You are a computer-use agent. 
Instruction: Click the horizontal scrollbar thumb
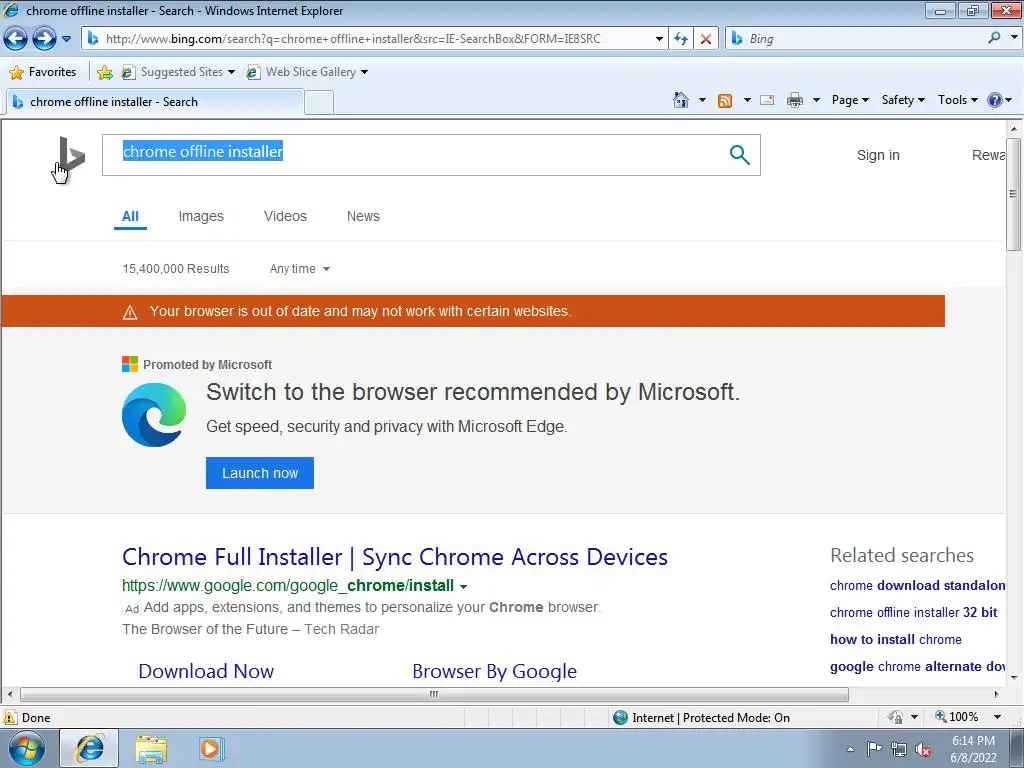(x=434, y=694)
